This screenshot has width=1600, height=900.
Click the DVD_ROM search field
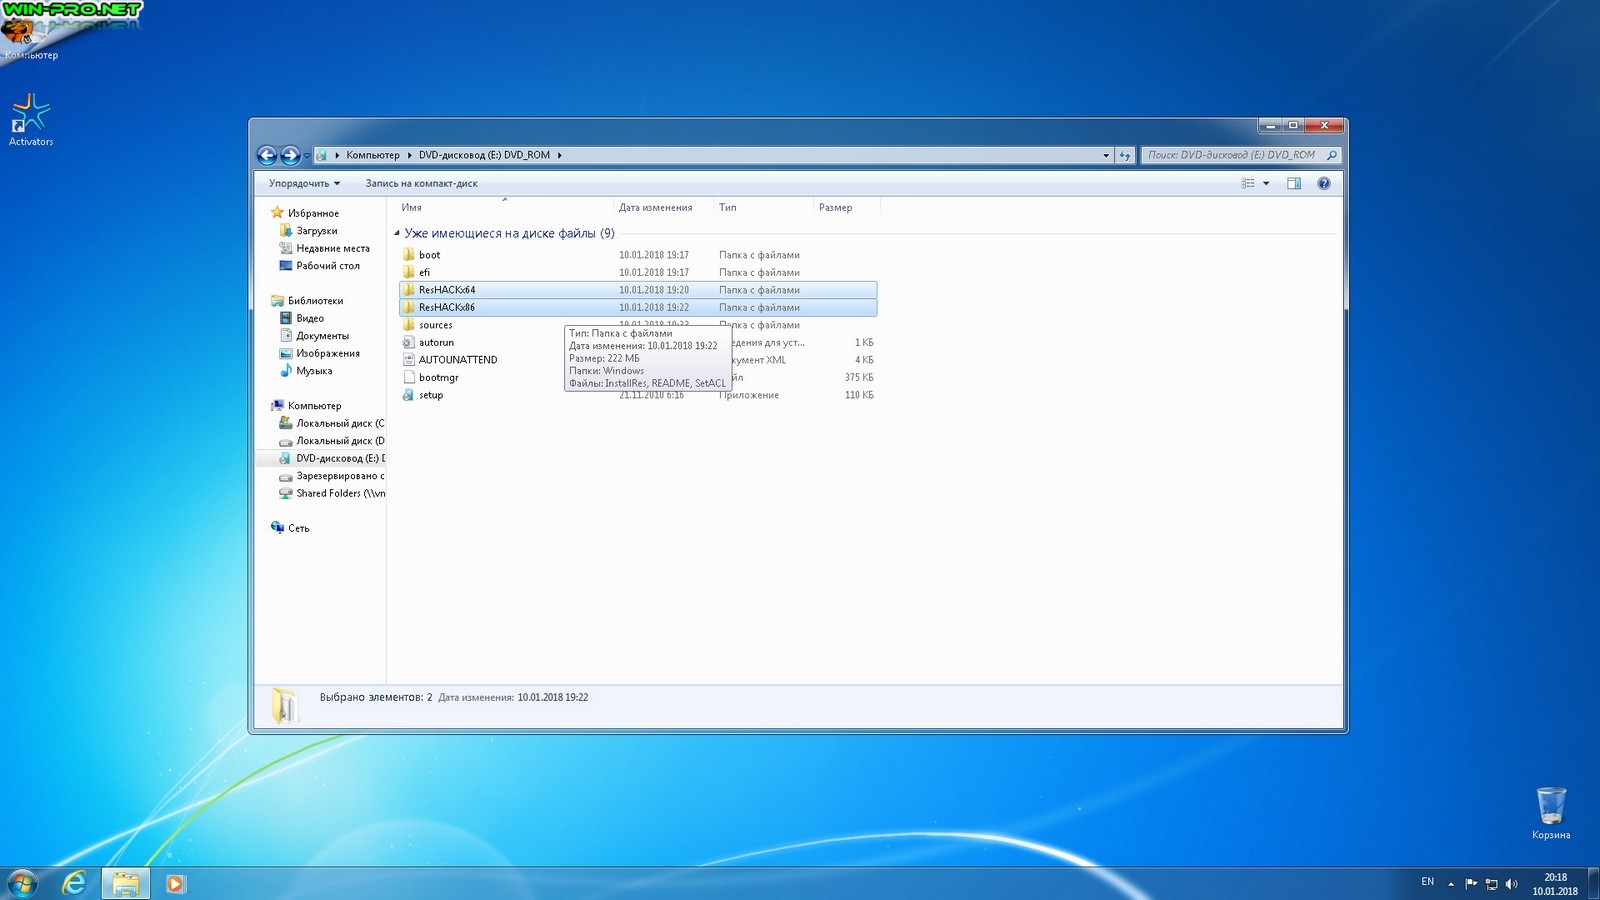pyautogui.click(x=1232, y=155)
